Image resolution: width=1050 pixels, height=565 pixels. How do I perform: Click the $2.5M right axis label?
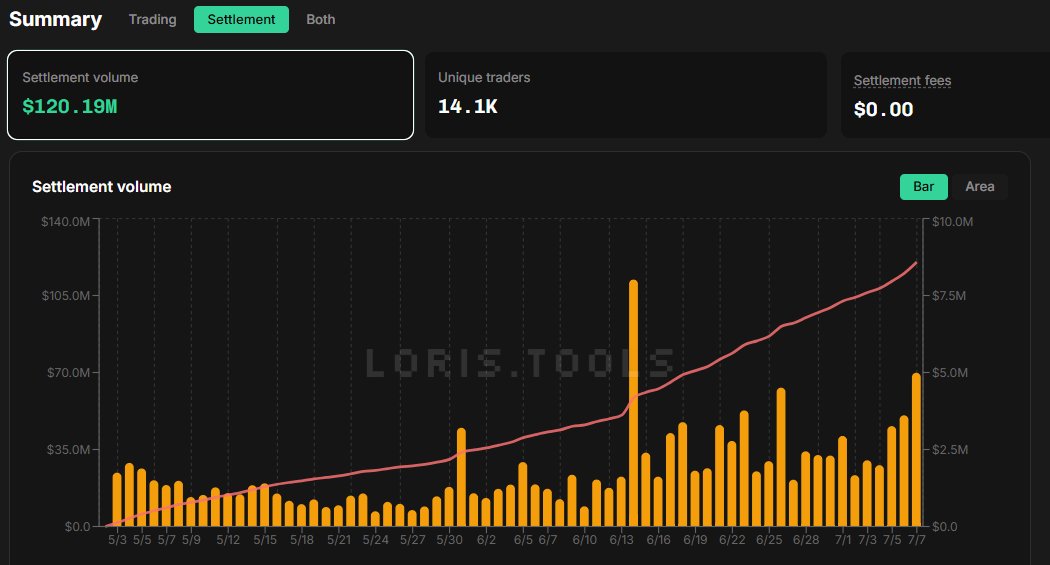point(950,449)
